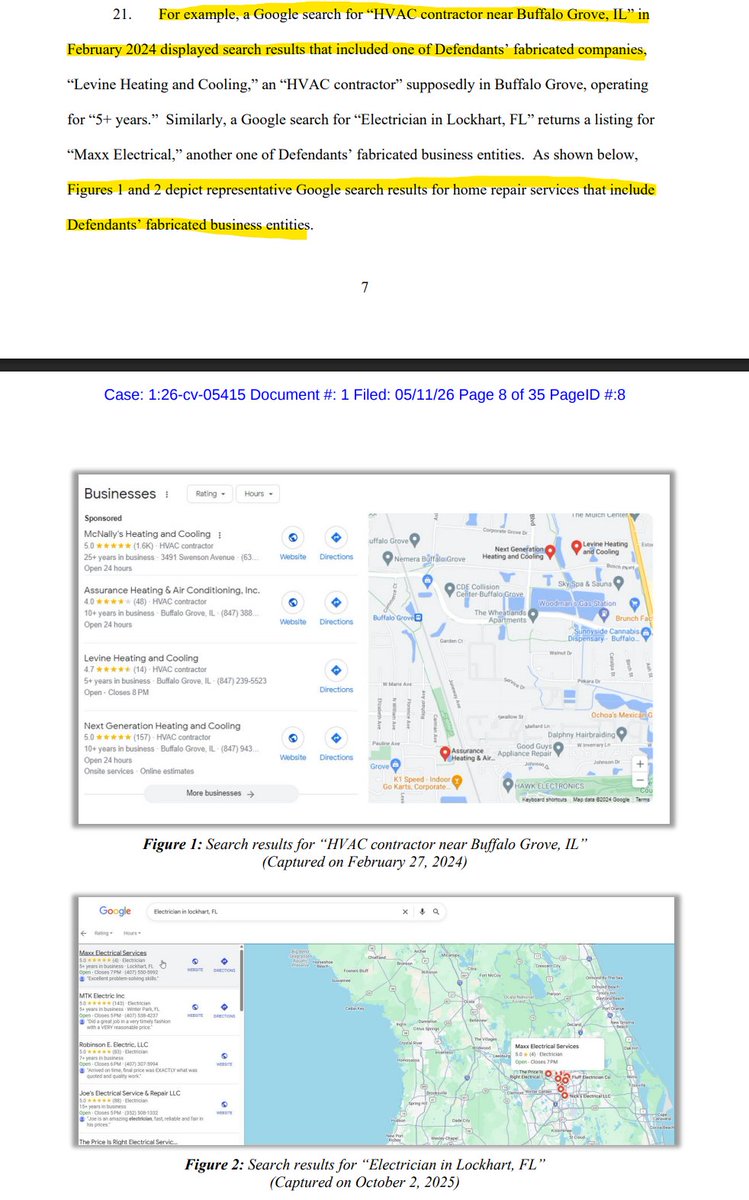Open the MTK Electric Inc listing
This screenshot has height=1200, width=749.
click(x=101, y=996)
